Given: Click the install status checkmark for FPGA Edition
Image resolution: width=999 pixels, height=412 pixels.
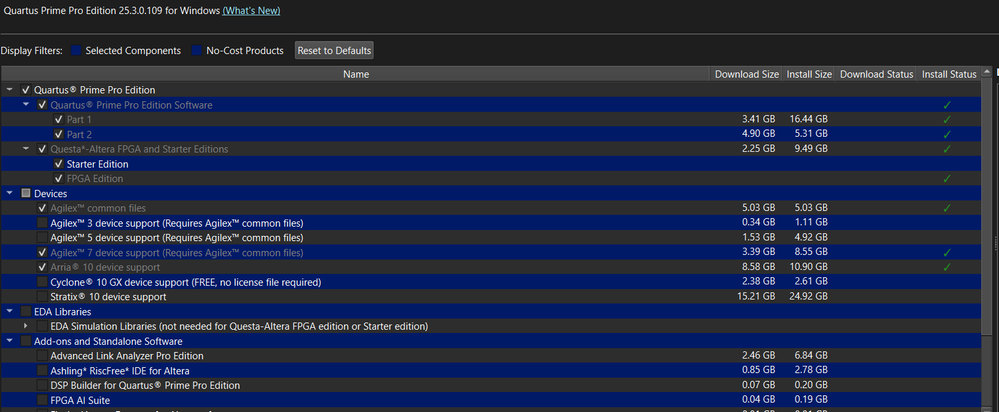Looking at the screenshot, I should pos(947,179).
